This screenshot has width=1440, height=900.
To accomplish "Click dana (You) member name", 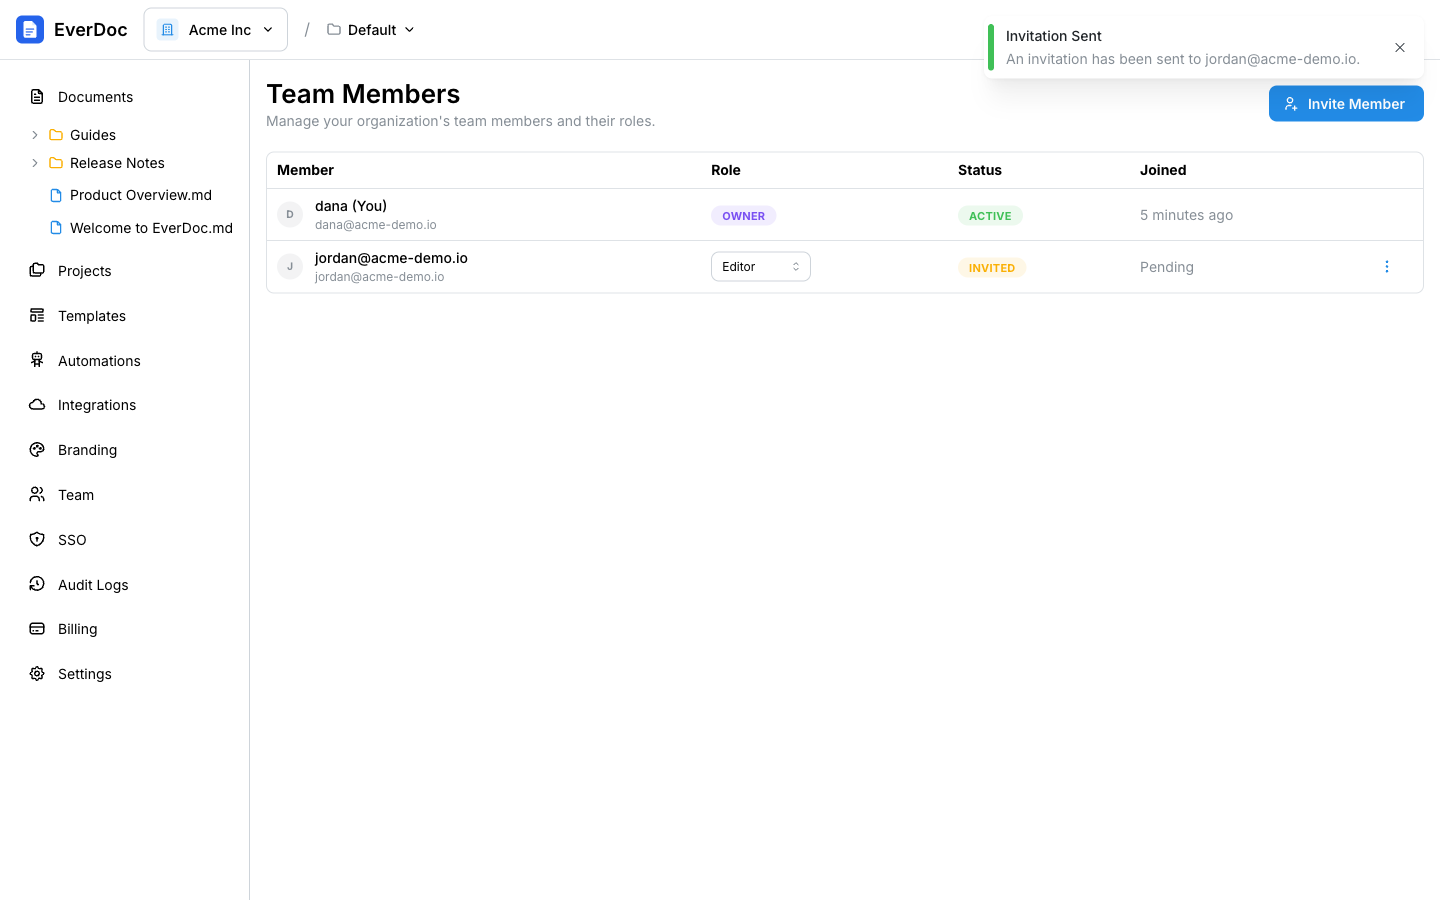I will click(351, 206).
